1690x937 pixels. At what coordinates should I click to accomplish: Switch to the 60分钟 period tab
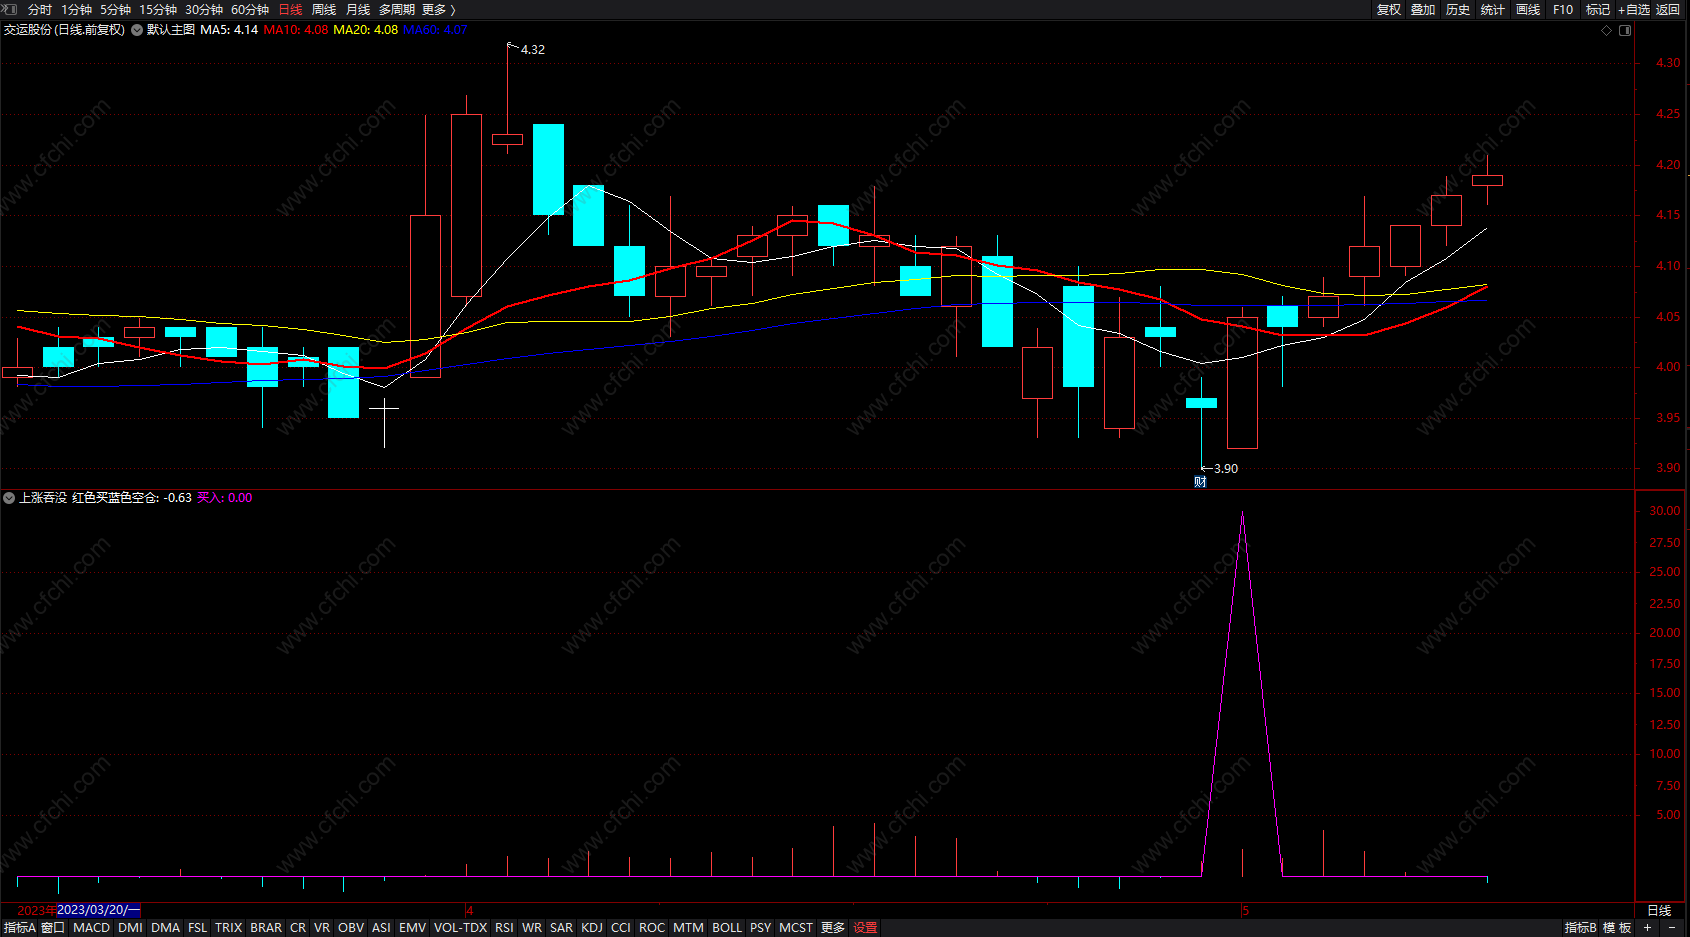[250, 9]
